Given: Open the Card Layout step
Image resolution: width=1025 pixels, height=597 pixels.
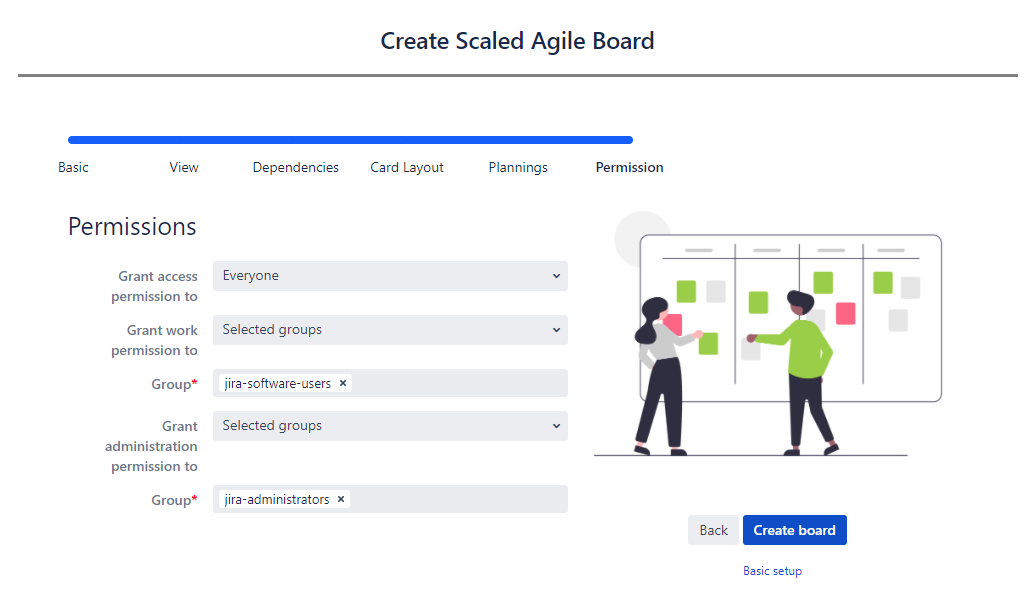Looking at the screenshot, I should coord(407,167).
